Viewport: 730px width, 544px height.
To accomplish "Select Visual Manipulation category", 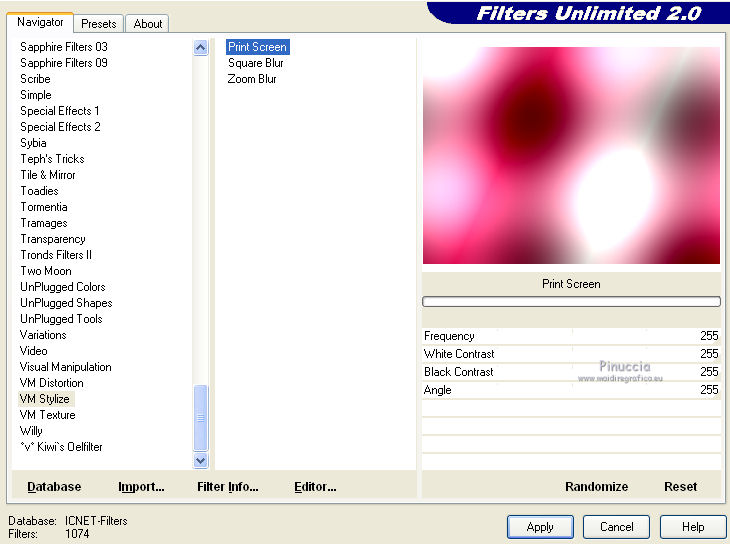I will click(x=65, y=367).
